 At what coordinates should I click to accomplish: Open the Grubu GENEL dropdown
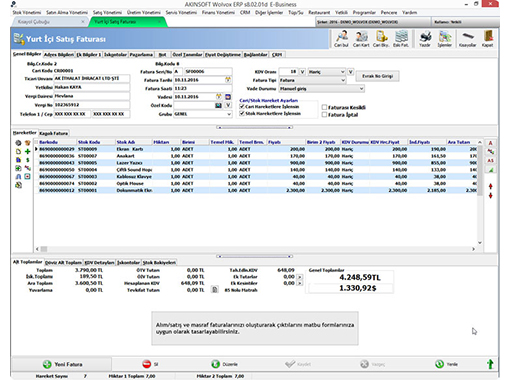[x=203, y=114]
